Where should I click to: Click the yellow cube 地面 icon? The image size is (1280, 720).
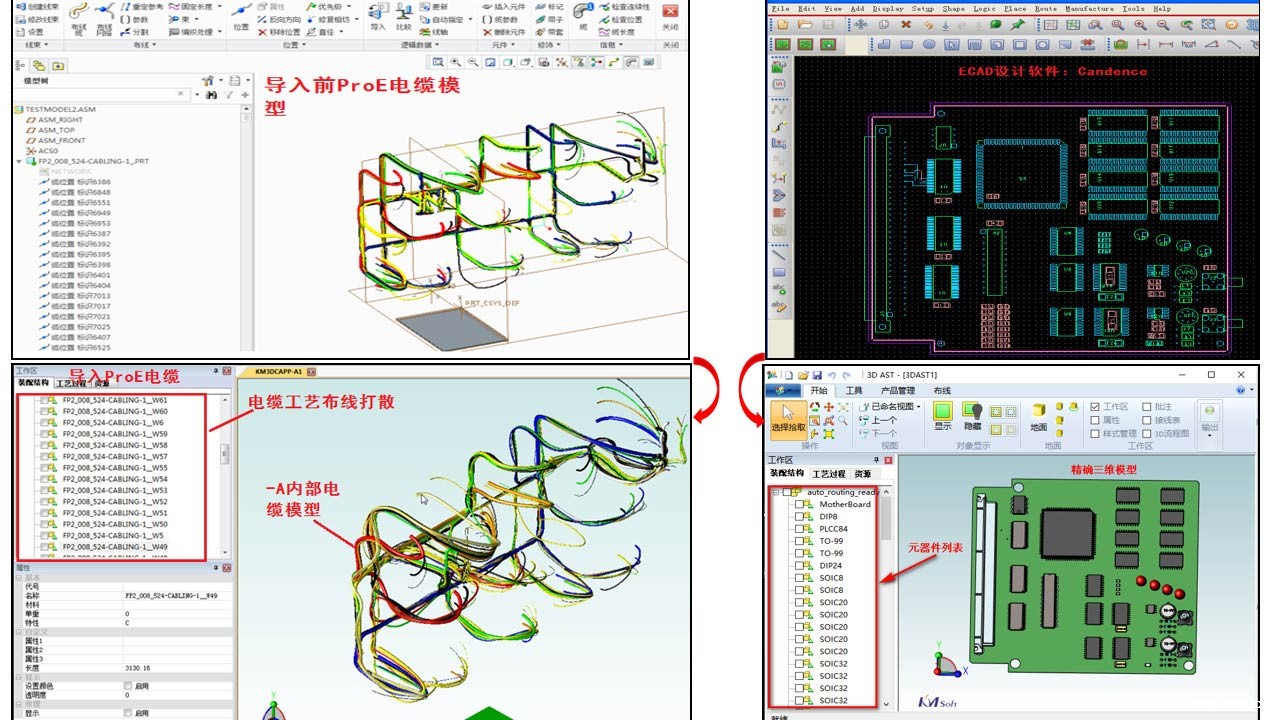click(x=1039, y=411)
